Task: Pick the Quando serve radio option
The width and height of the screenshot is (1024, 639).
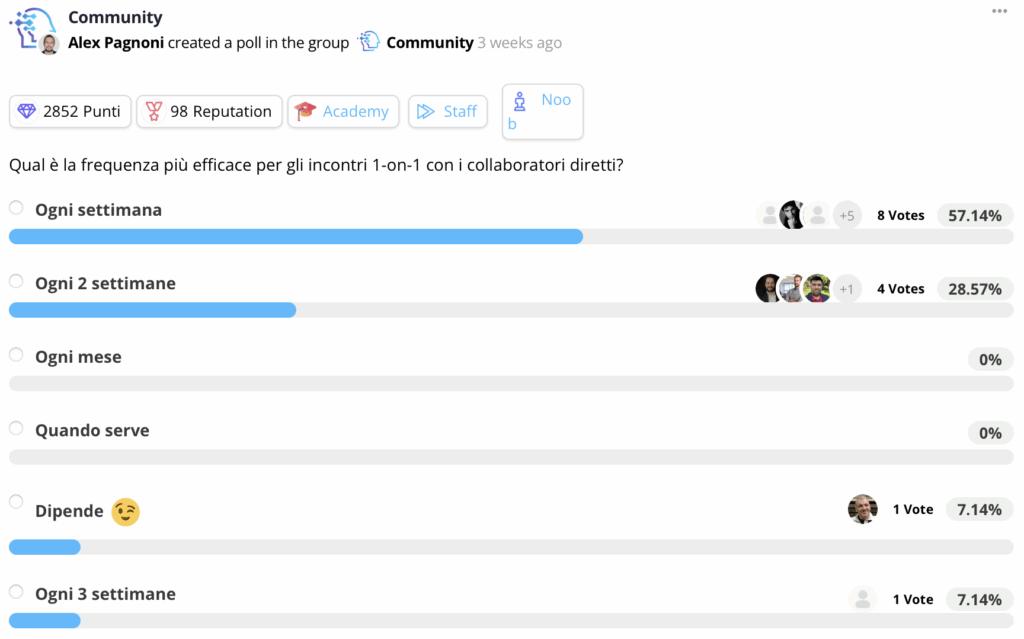Action: tap(16, 428)
